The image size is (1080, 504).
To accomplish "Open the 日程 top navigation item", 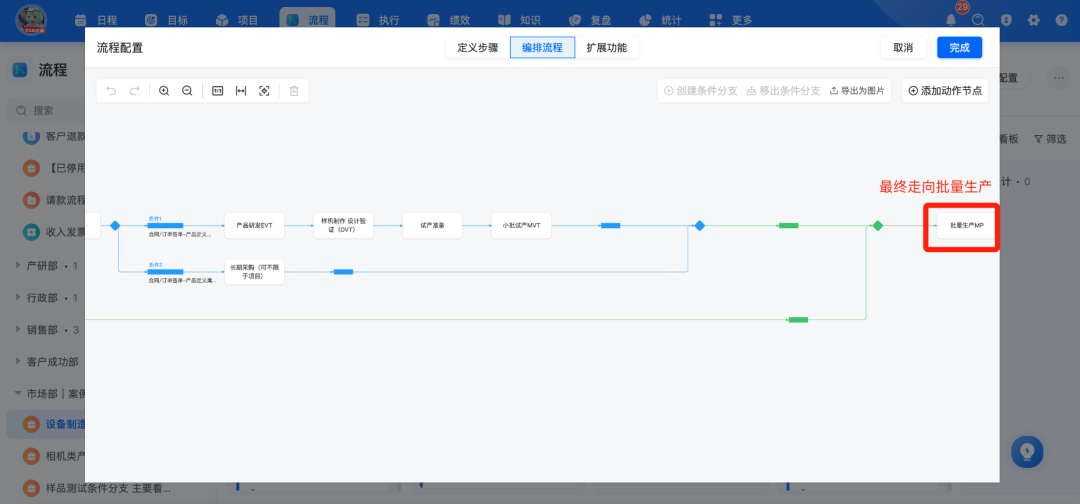I will click(x=95, y=20).
